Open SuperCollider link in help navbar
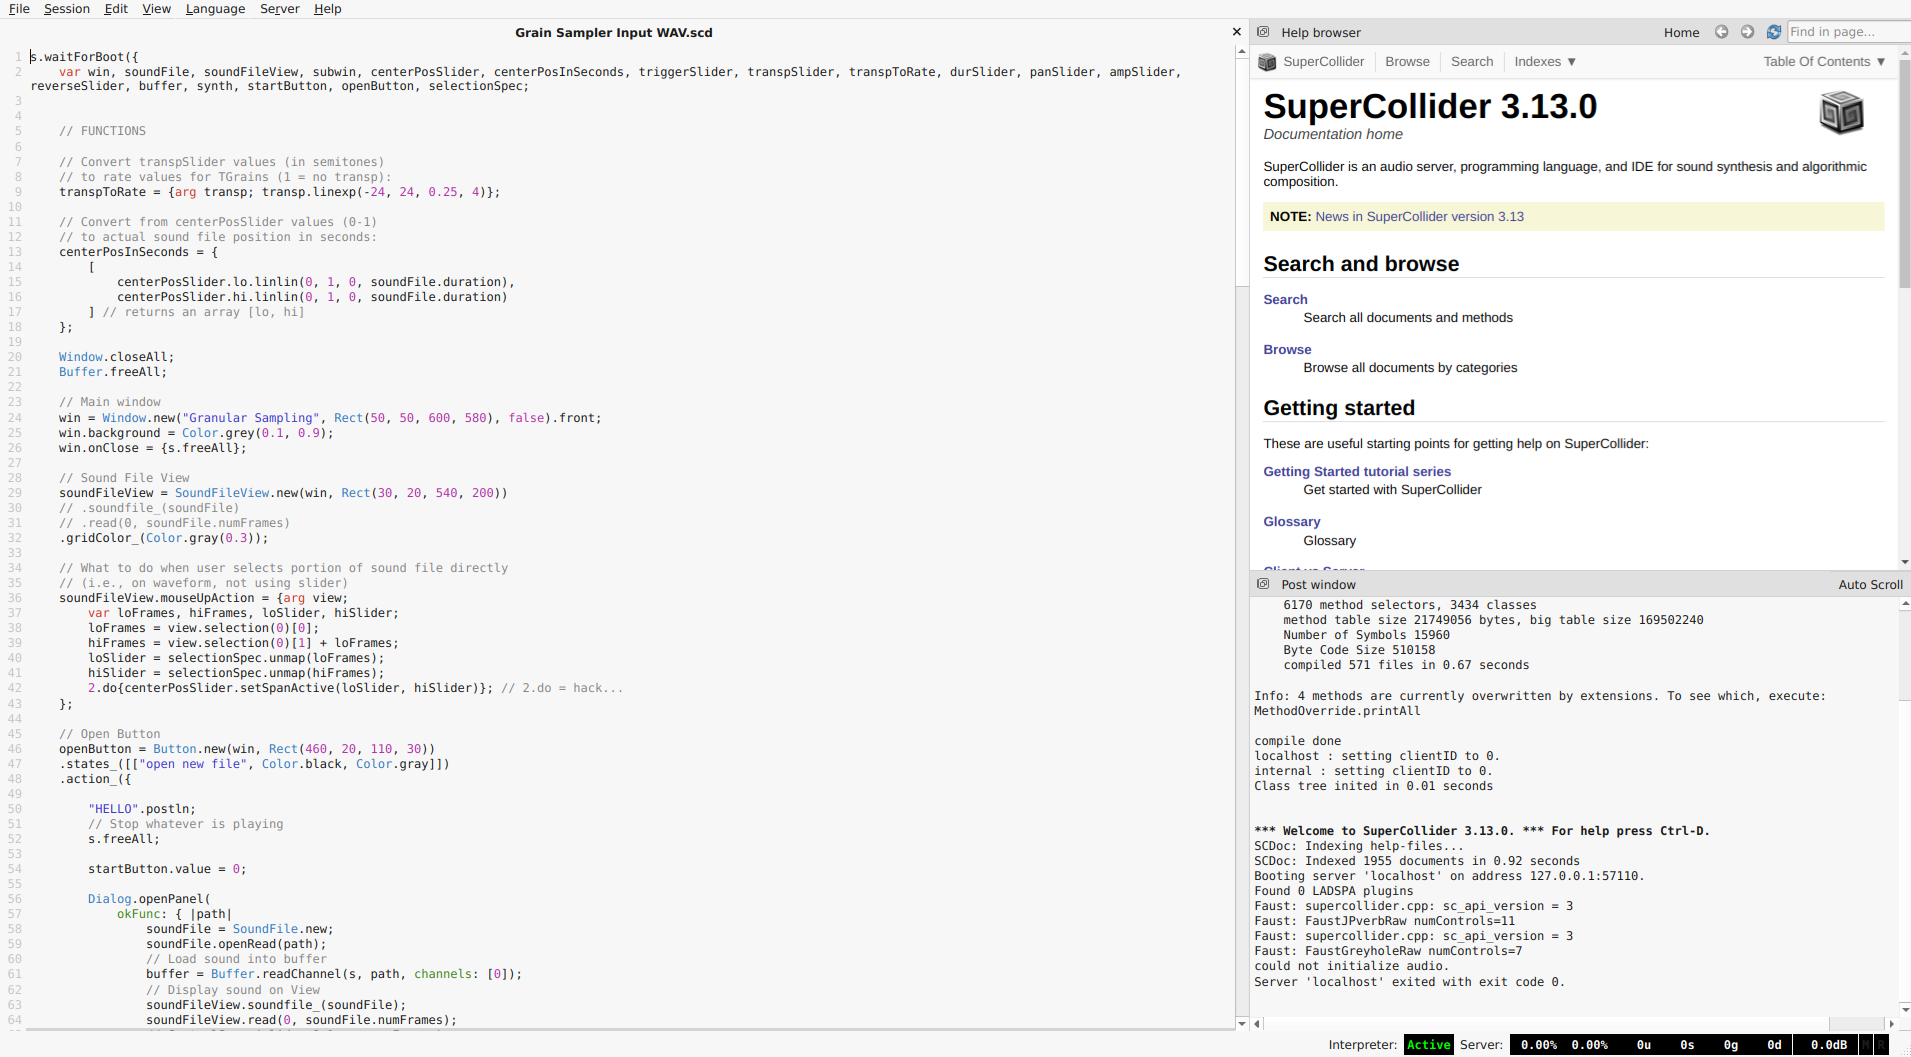 (1323, 62)
